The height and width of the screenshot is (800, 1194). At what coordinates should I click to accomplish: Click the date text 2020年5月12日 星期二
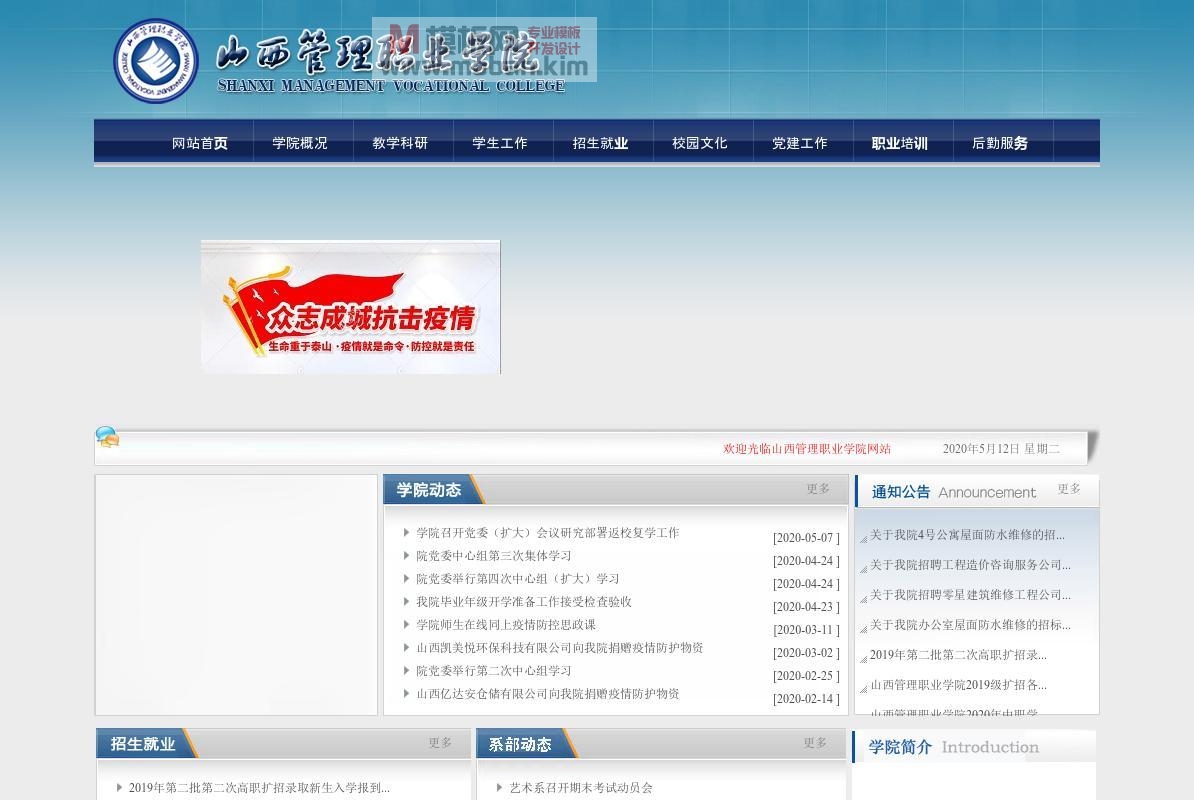click(x=1001, y=449)
